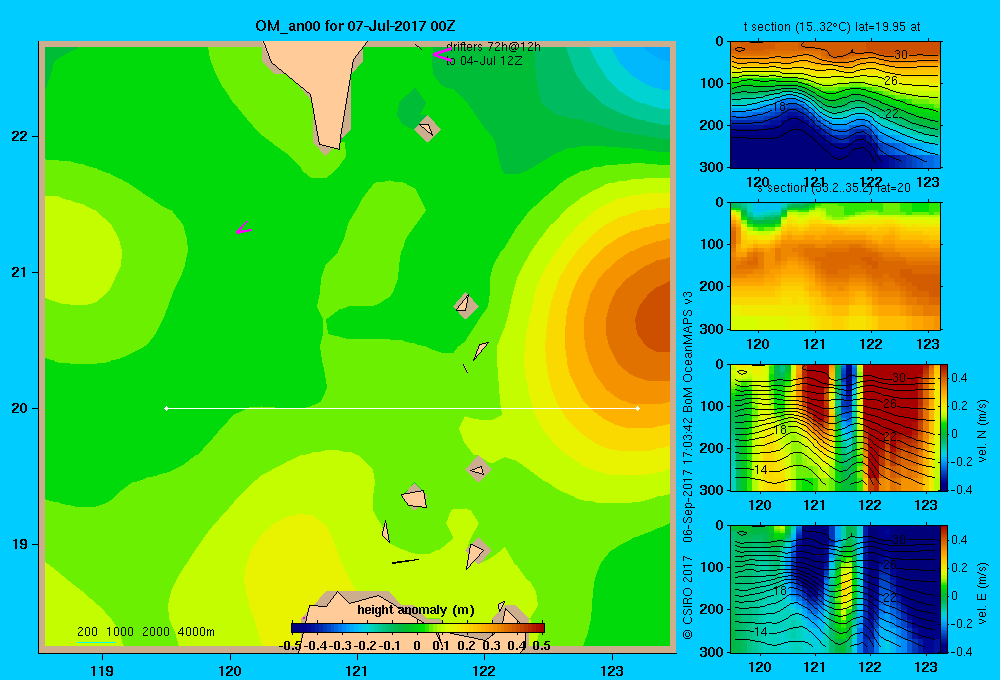The width and height of the screenshot is (1000, 680).
Task: Click the 'vel. N (m/s)' axis label
Action: pos(982,431)
